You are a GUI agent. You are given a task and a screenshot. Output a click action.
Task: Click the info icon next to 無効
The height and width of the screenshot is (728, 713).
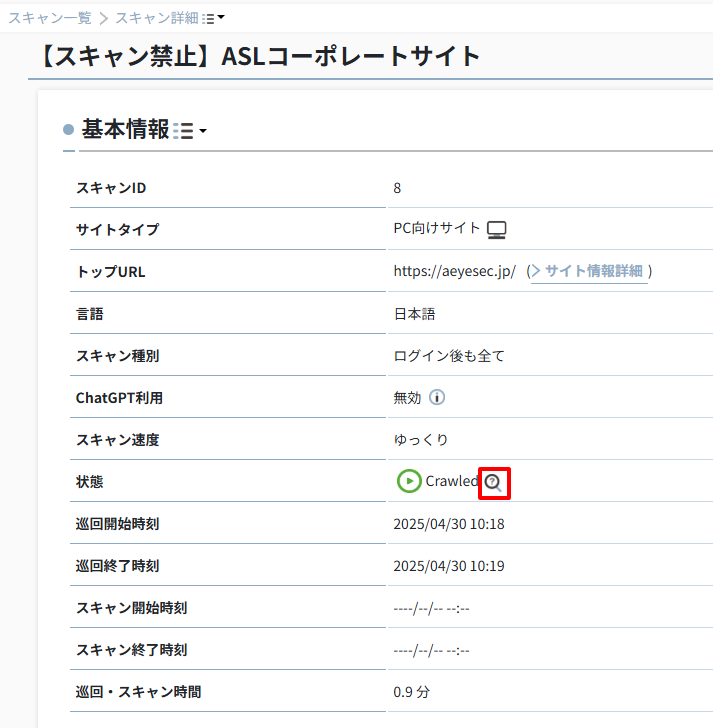pyautogui.click(x=437, y=397)
